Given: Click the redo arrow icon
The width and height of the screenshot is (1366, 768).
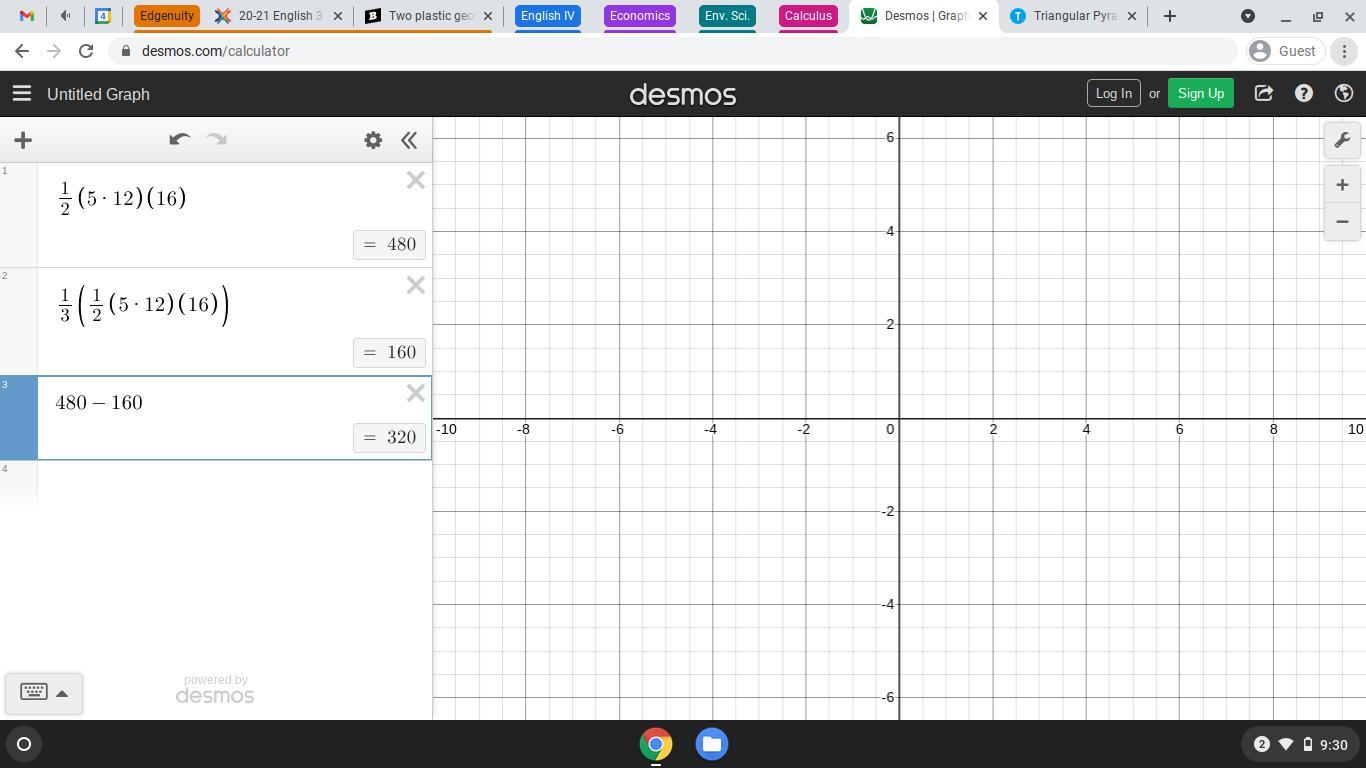Looking at the screenshot, I should [x=217, y=140].
